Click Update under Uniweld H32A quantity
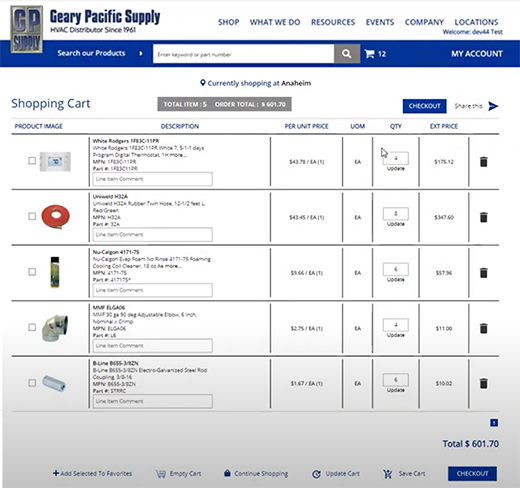 point(396,224)
